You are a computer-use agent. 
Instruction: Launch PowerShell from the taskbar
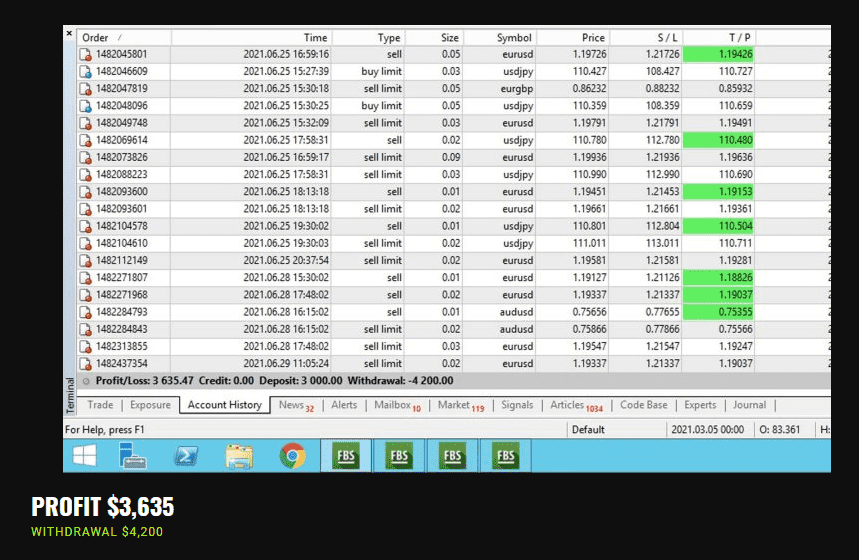(186, 456)
